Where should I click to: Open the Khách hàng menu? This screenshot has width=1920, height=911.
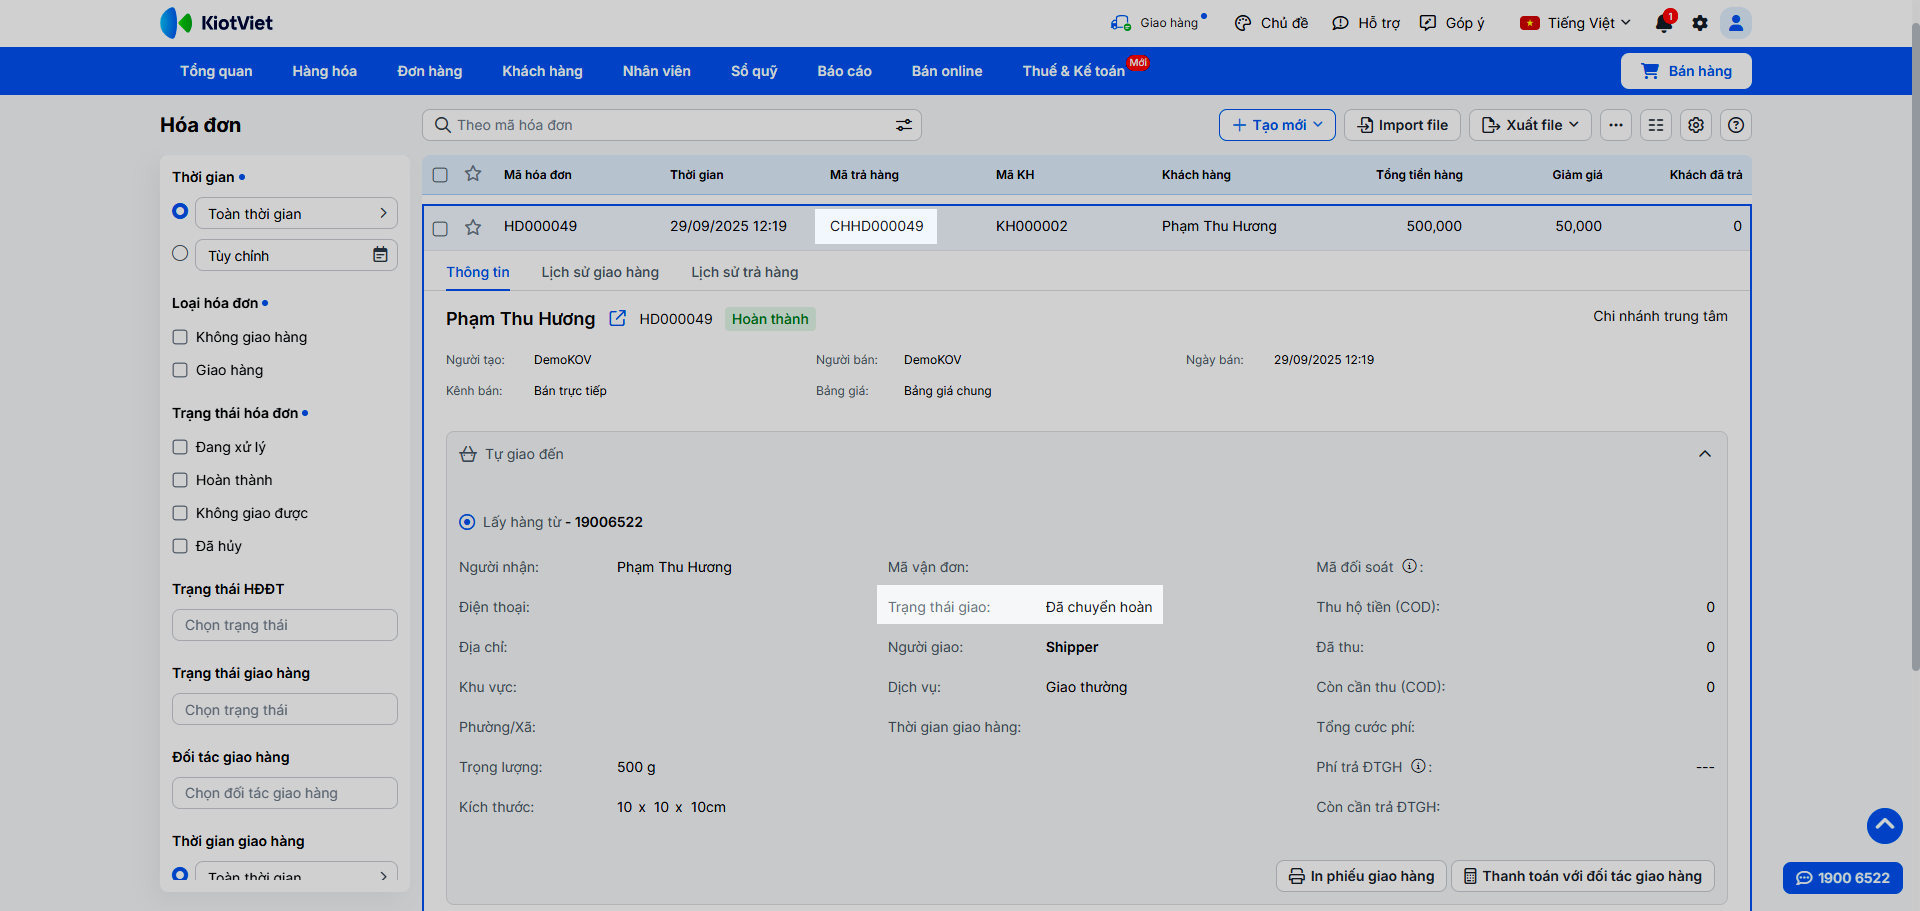[542, 71]
